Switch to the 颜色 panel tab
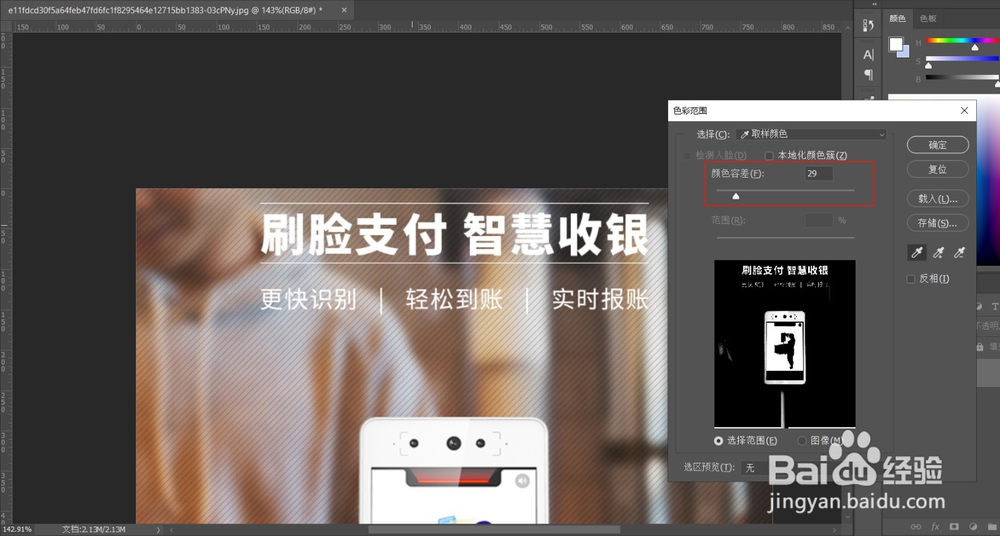 (897, 19)
